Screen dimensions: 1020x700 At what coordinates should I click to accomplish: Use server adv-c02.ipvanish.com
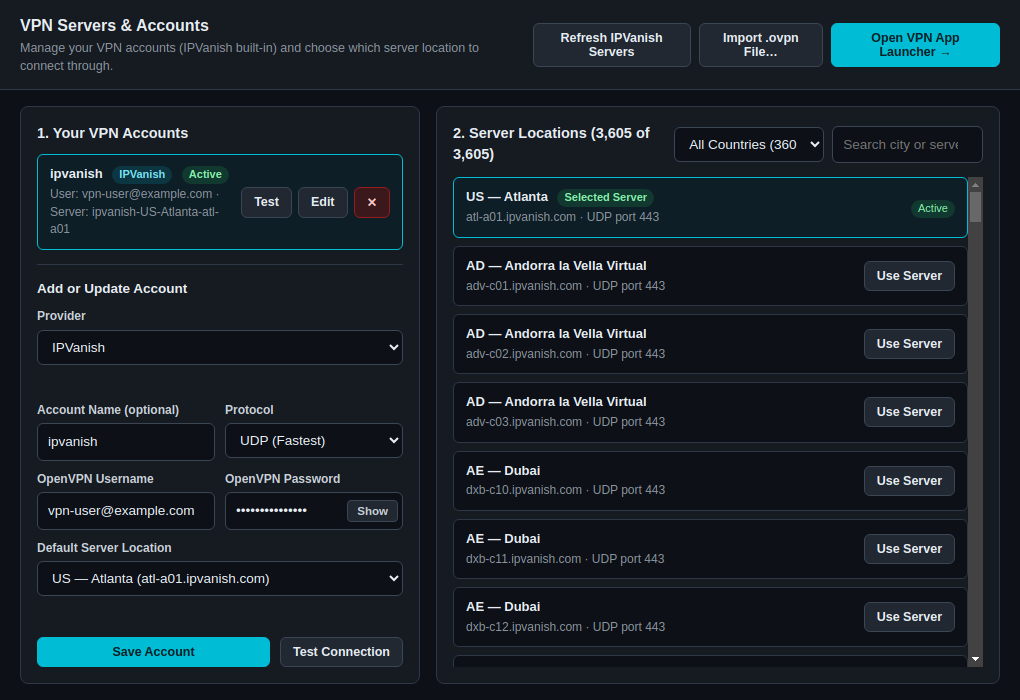909,343
